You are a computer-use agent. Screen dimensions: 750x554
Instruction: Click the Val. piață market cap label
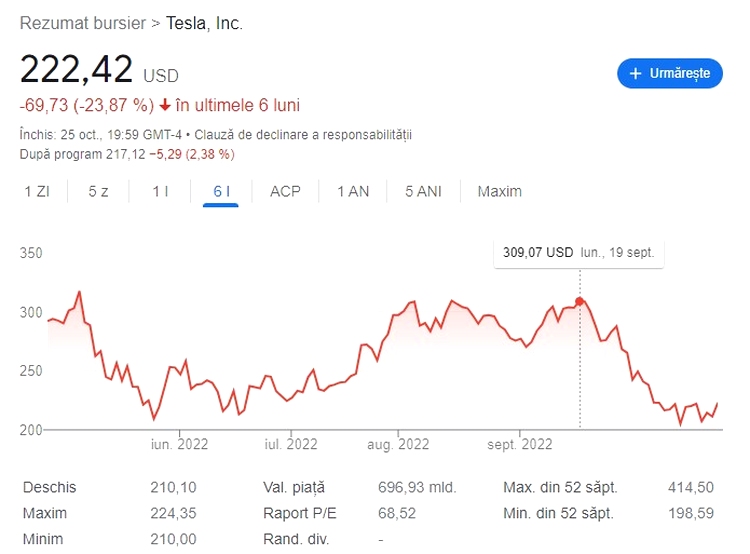[x=293, y=487]
